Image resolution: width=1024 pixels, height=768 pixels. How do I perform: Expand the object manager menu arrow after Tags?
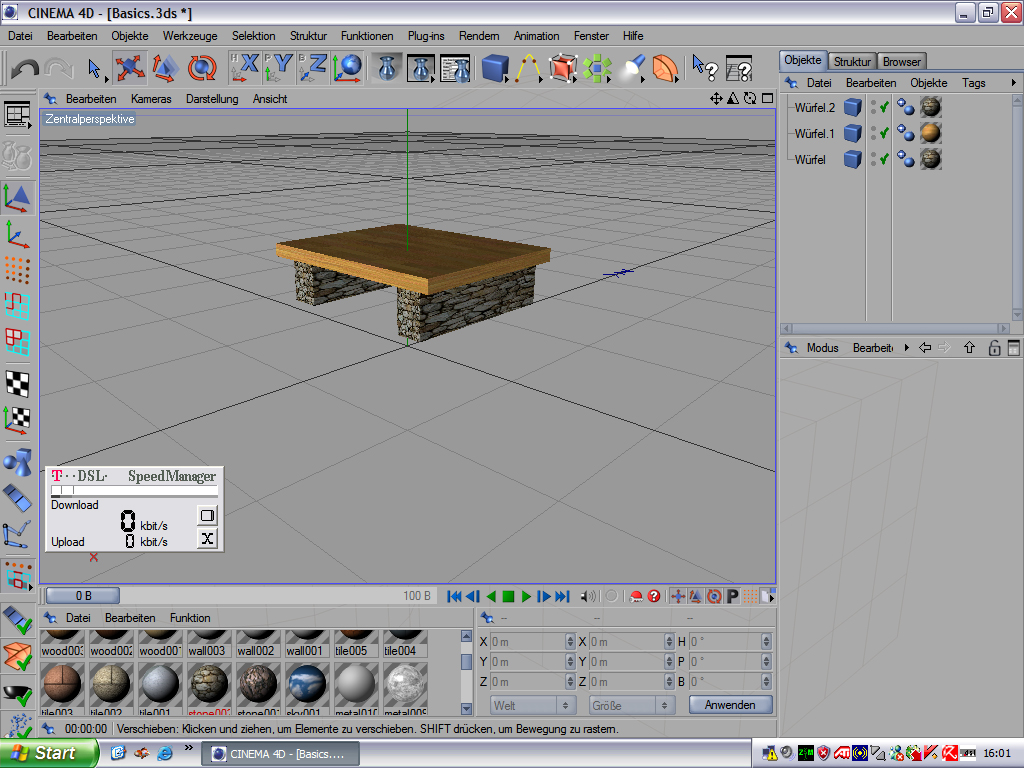[1014, 83]
